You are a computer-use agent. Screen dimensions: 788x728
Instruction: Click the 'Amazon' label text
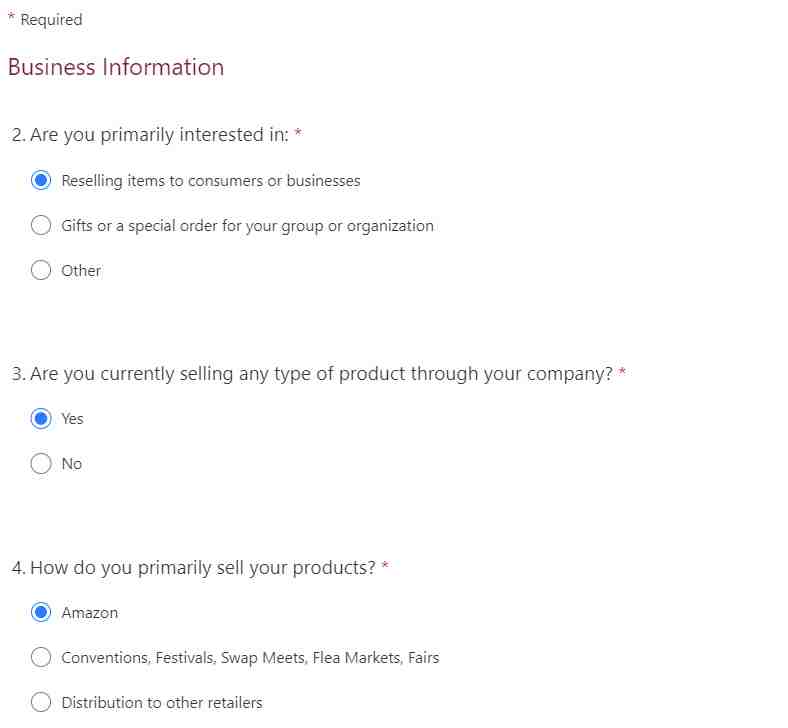tap(90, 612)
